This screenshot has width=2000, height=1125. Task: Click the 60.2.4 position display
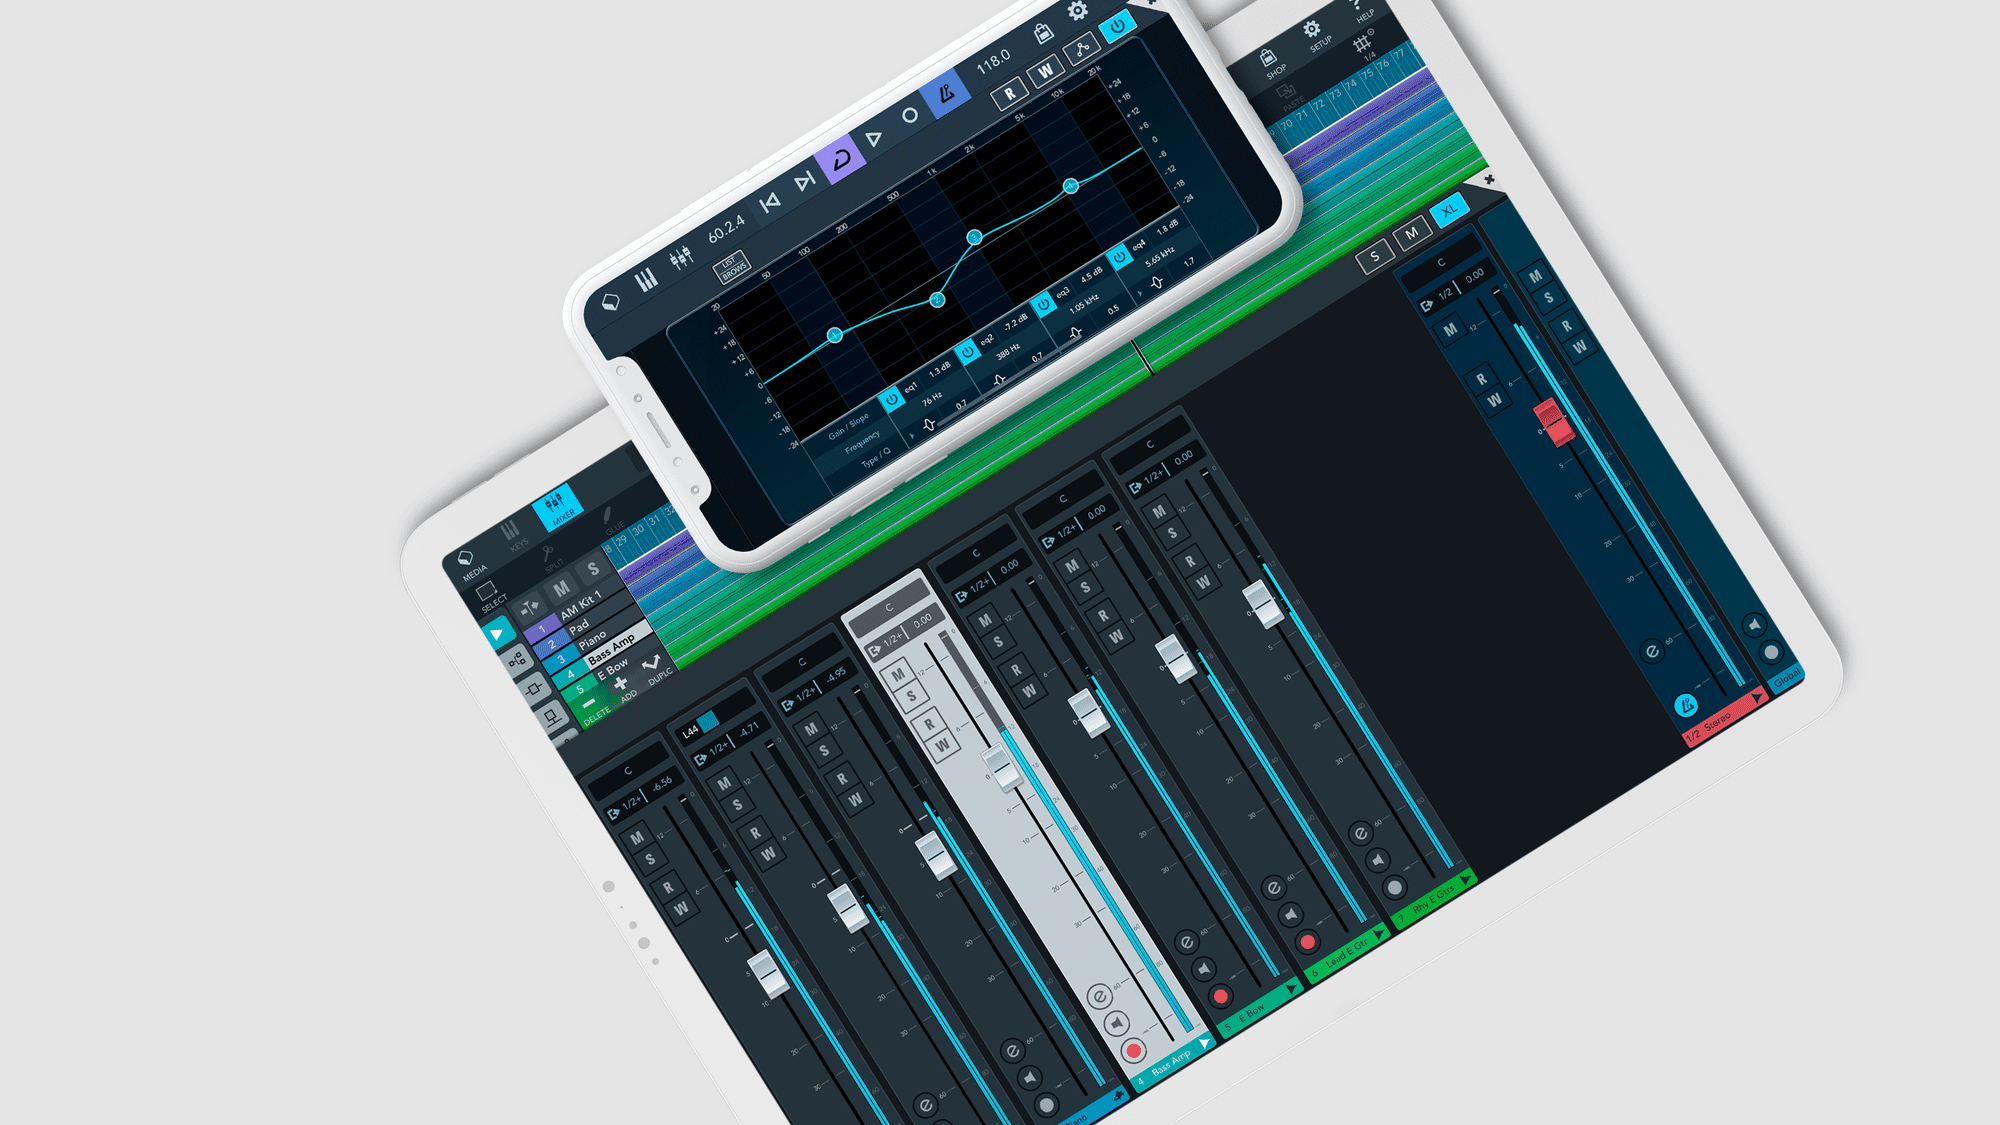point(727,228)
